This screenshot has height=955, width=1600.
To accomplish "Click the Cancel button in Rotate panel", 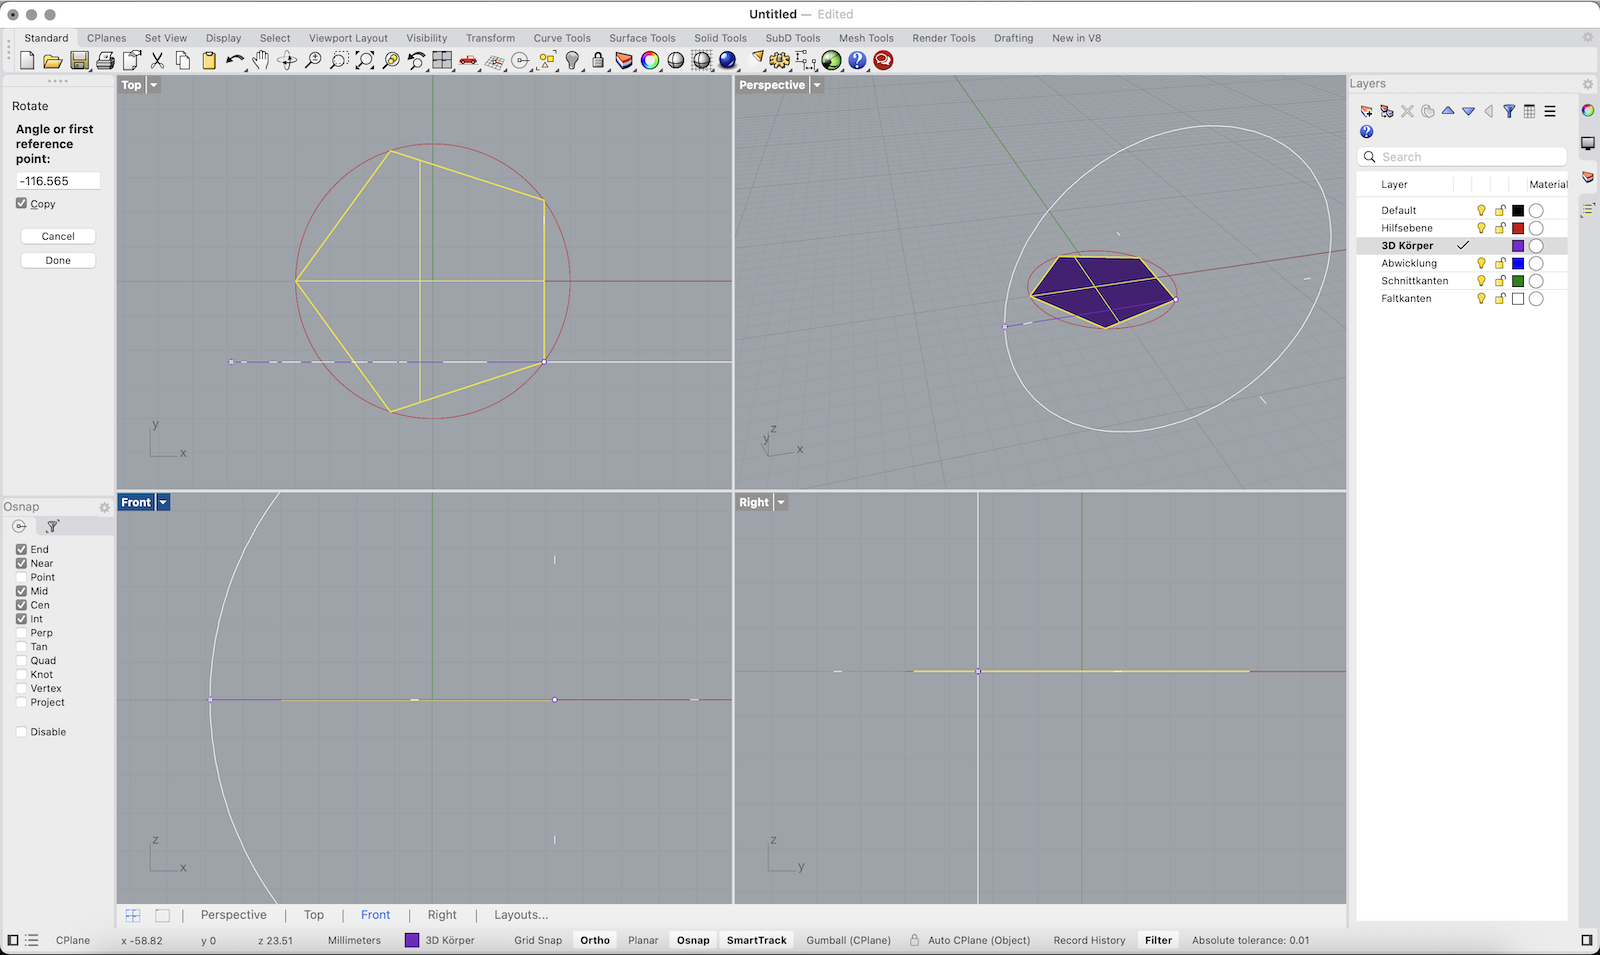I will (x=58, y=236).
